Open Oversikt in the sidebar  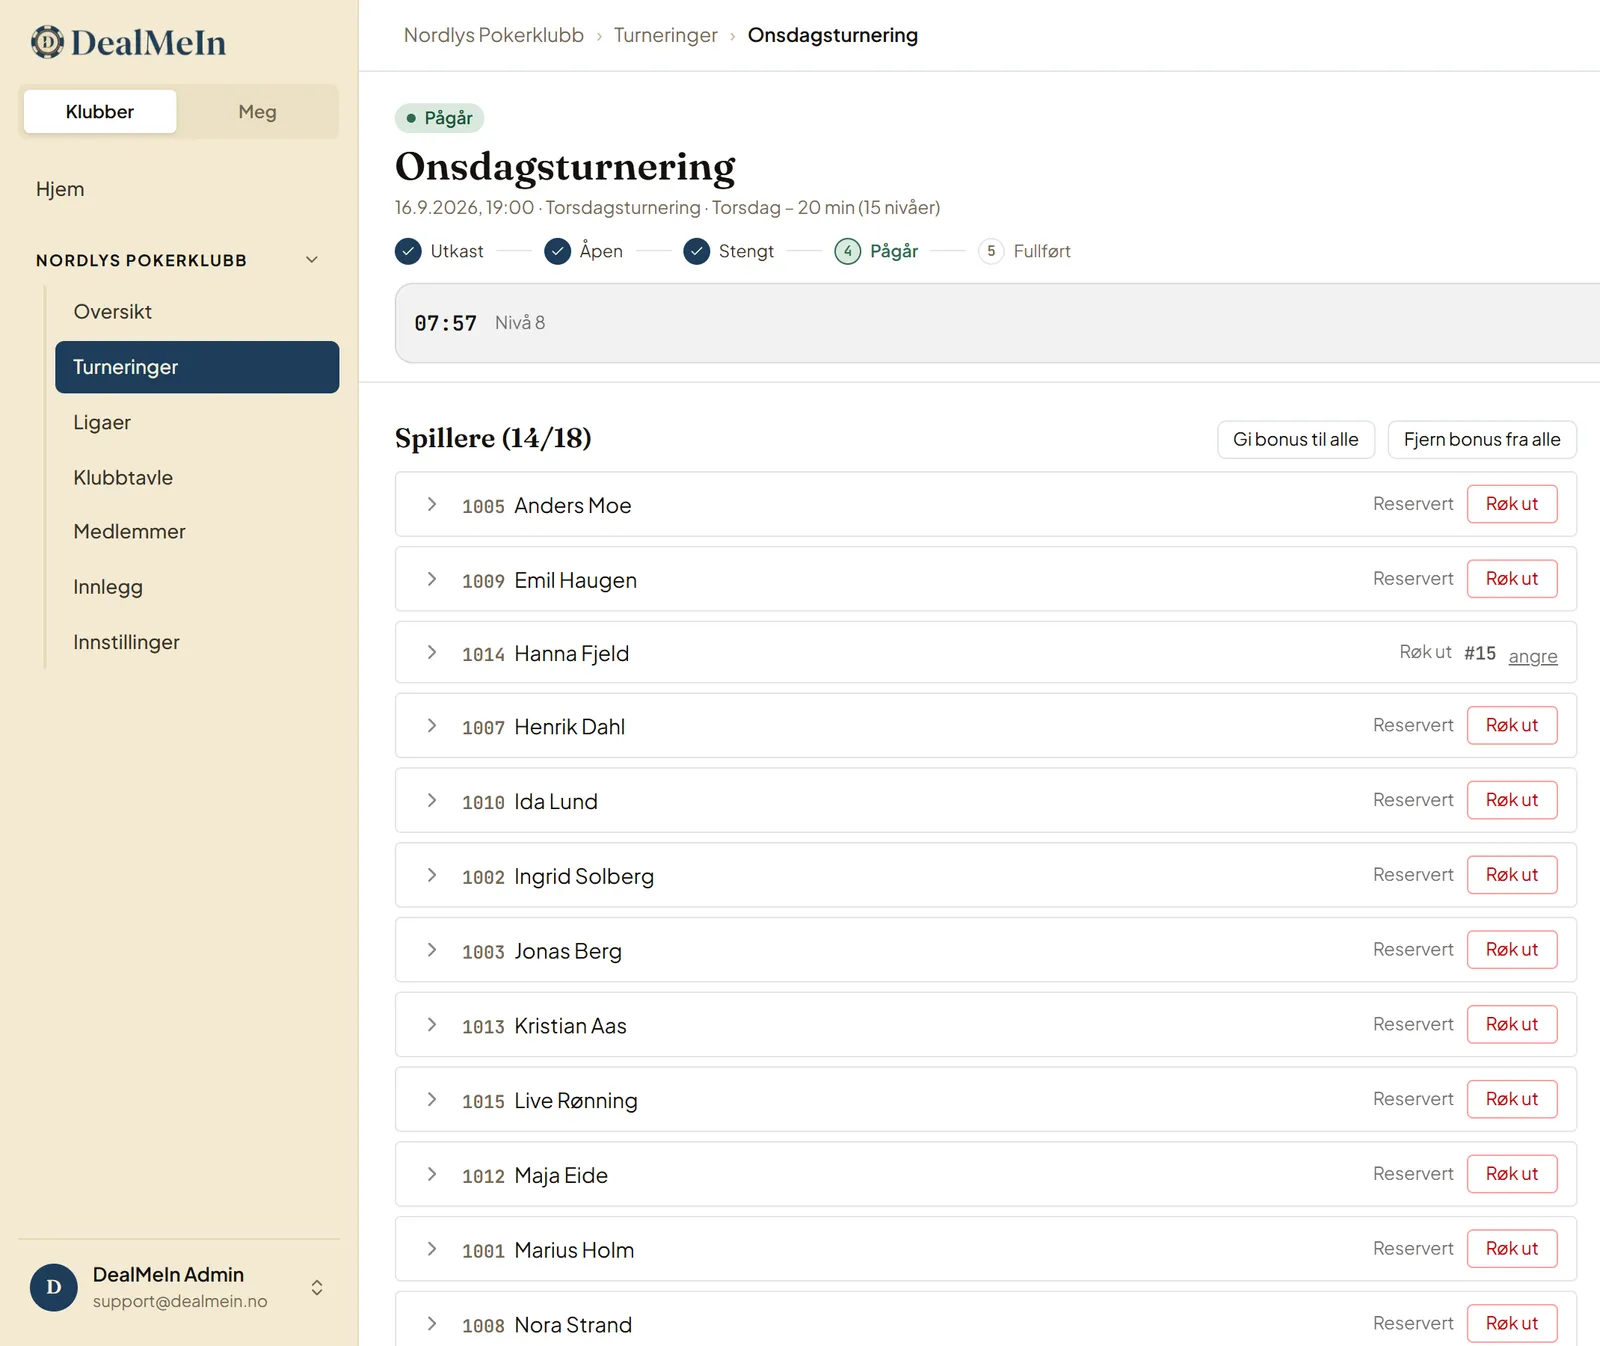[197, 311]
